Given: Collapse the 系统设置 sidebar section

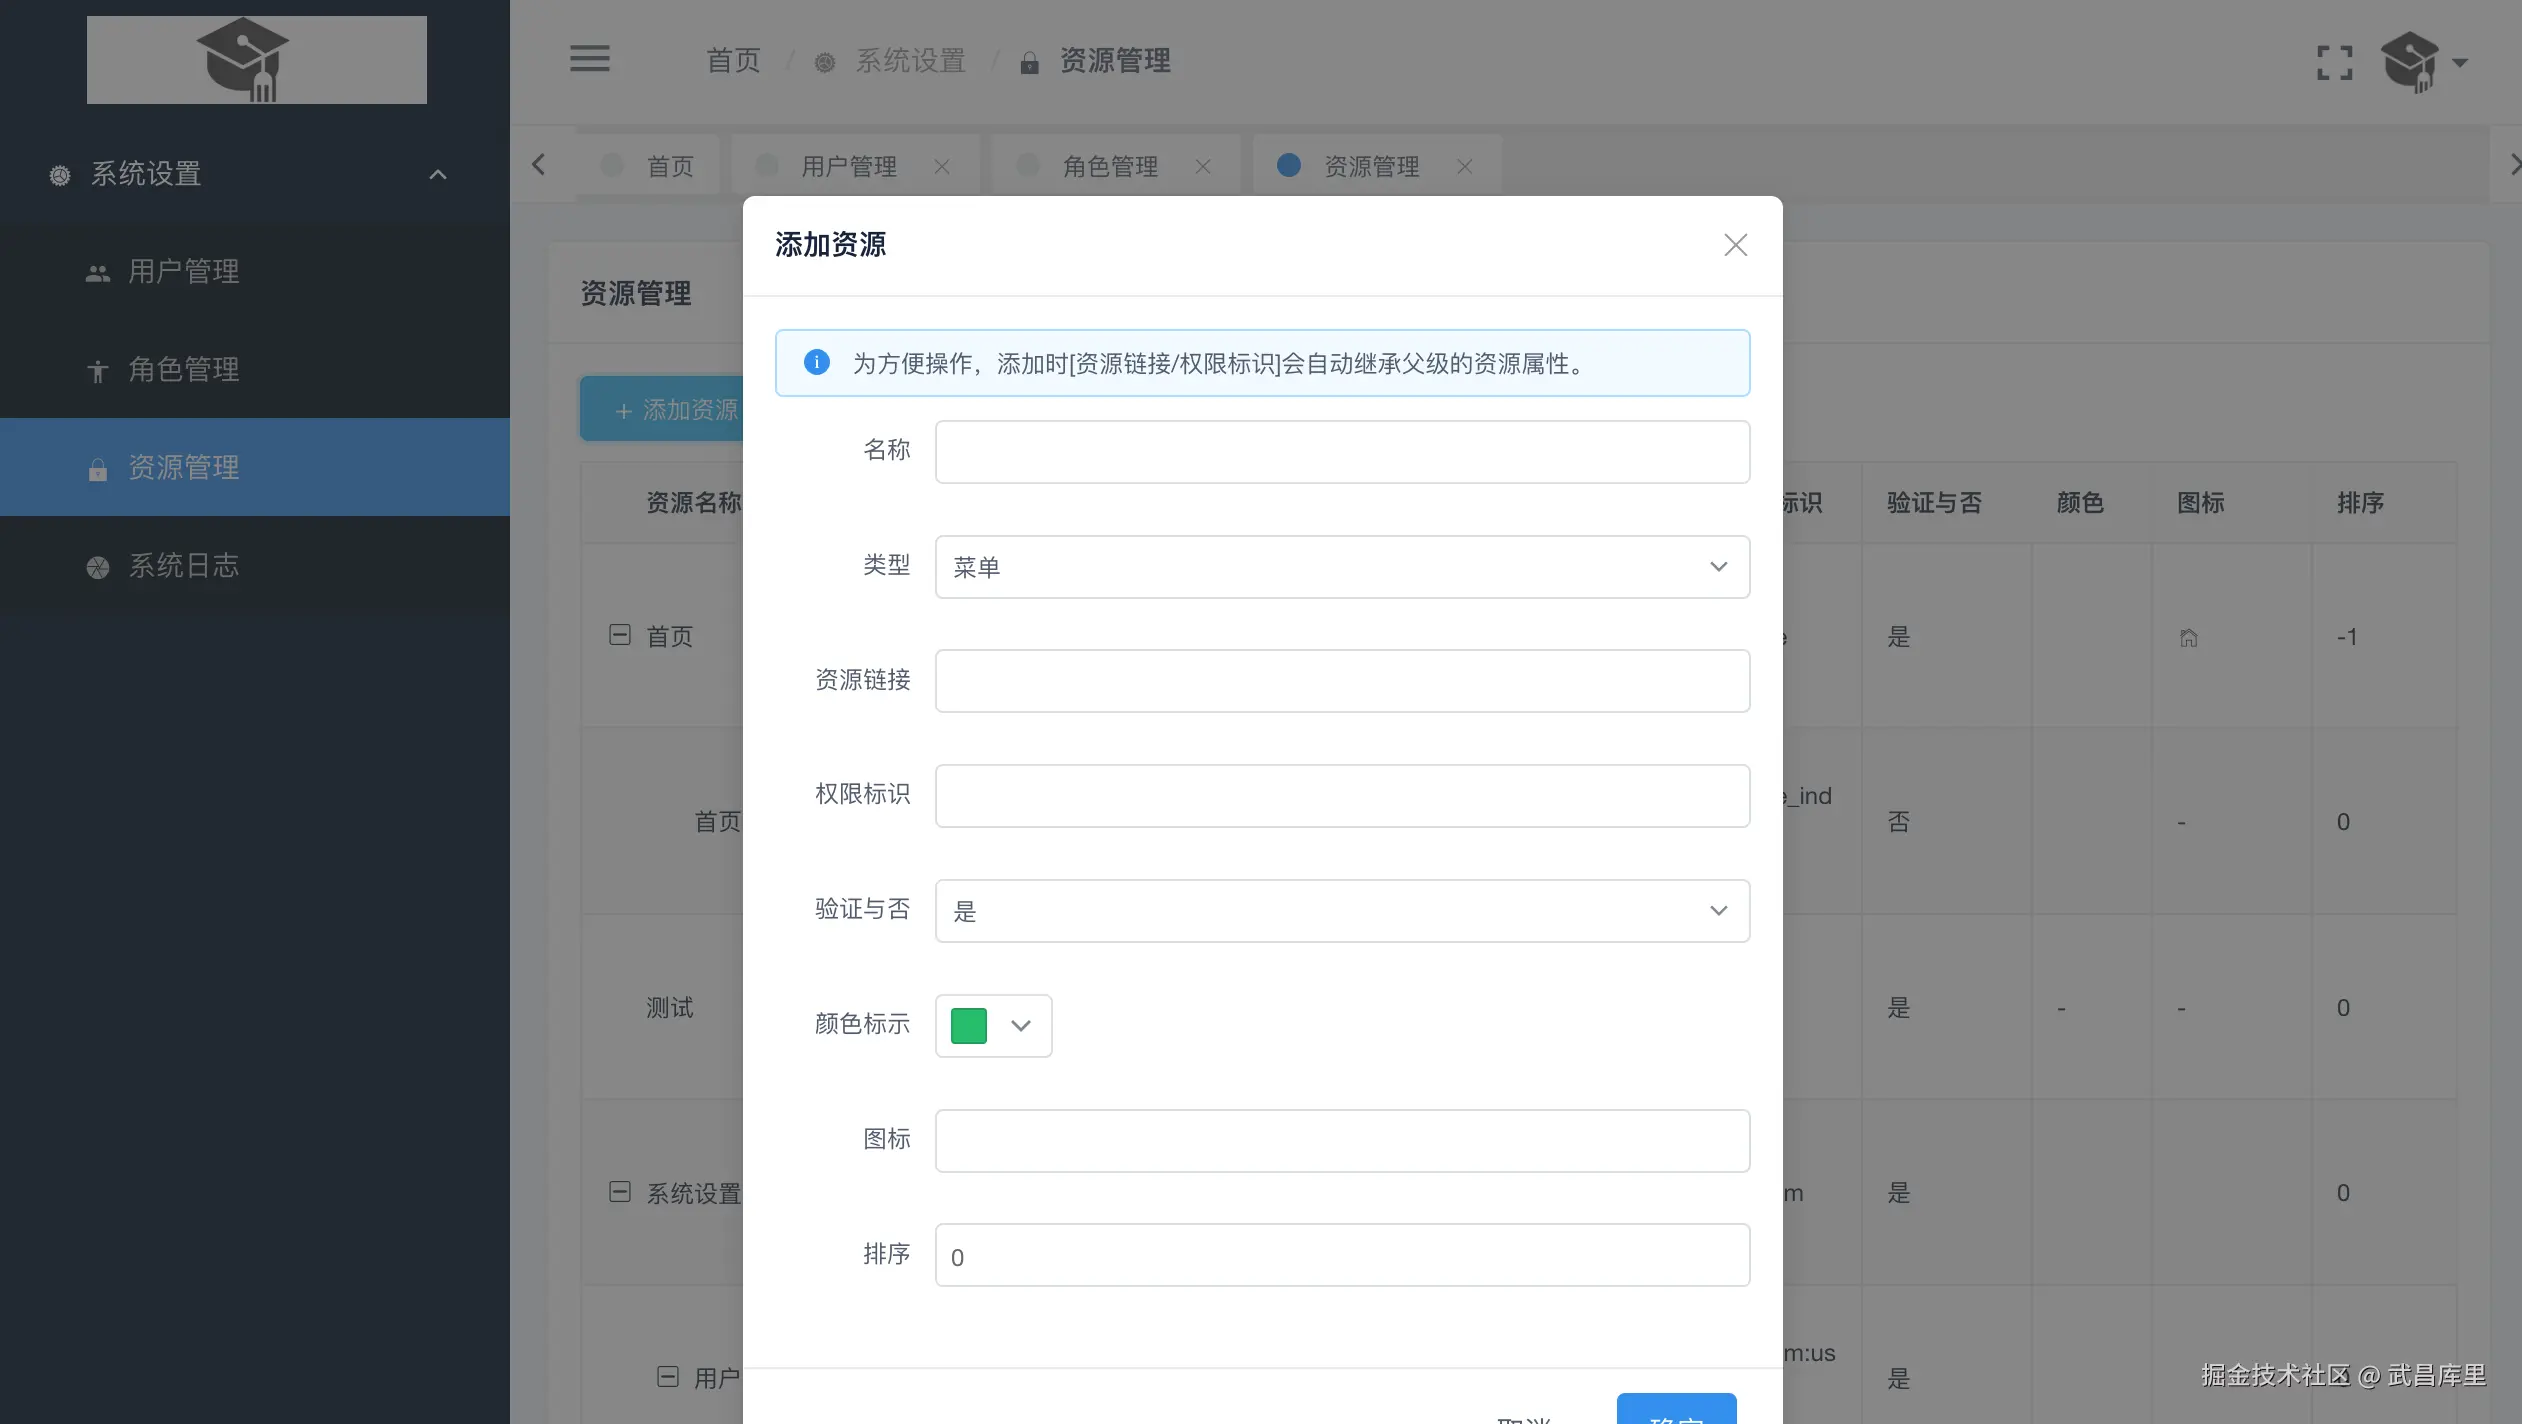Looking at the screenshot, I should (x=437, y=175).
